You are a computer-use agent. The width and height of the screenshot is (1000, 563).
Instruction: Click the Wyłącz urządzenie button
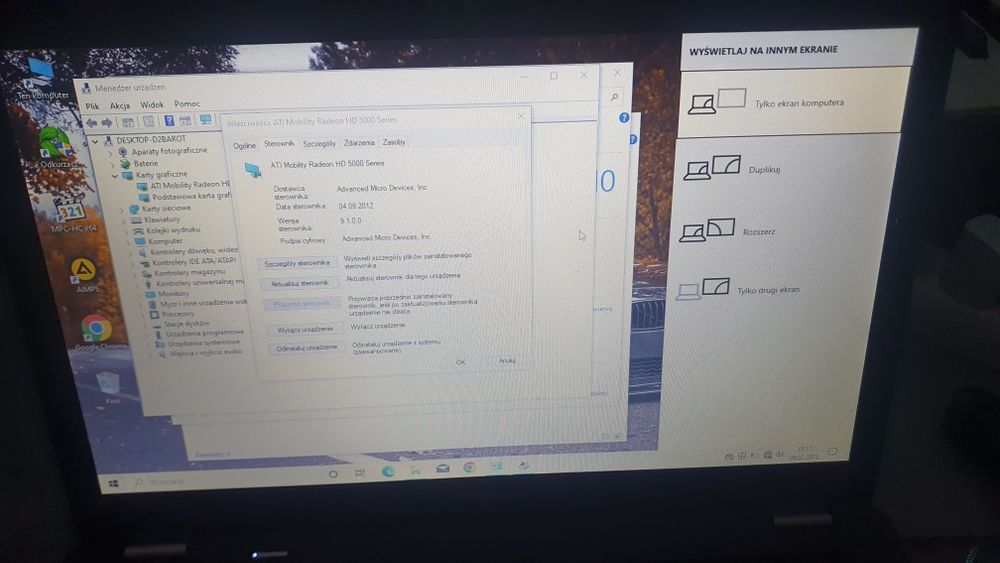click(x=305, y=329)
